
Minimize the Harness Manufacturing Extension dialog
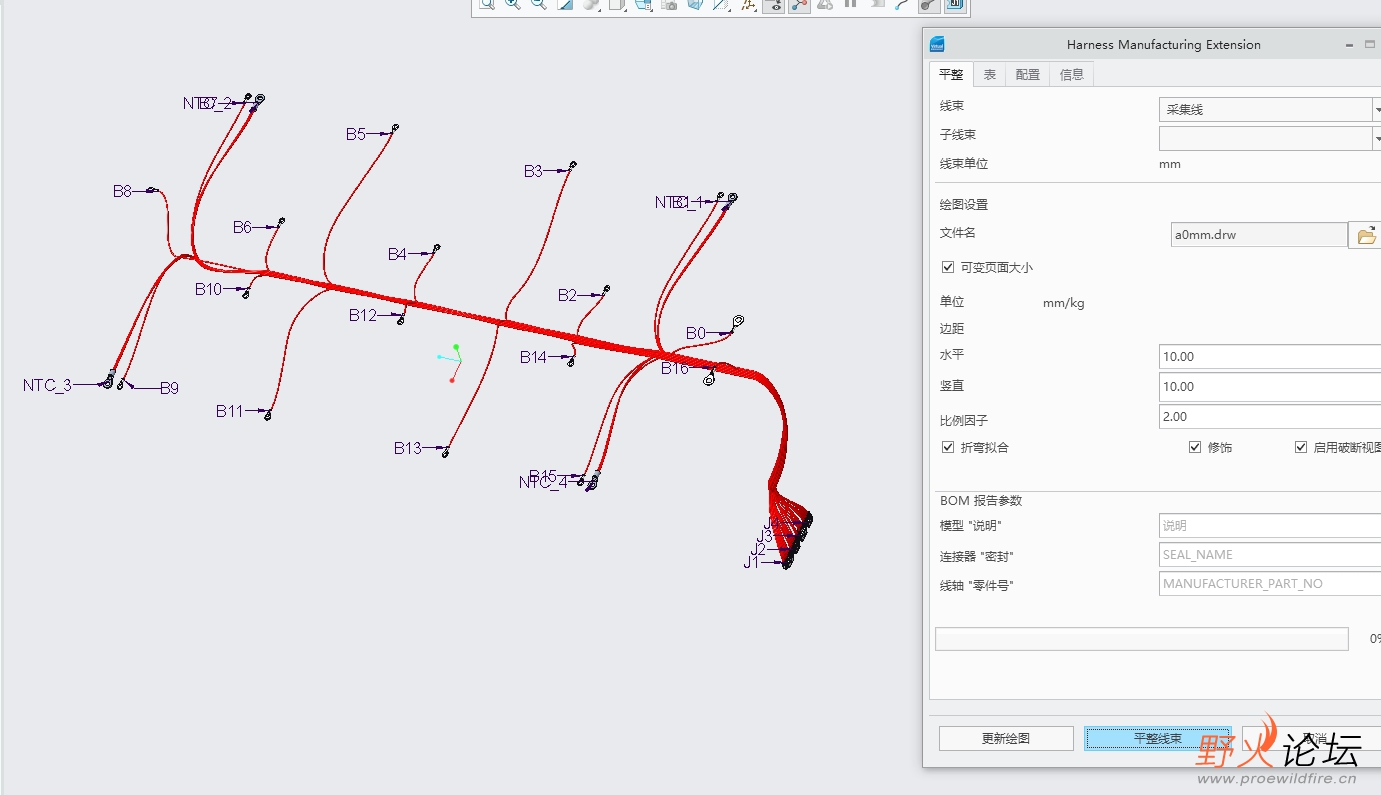(x=1350, y=44)
